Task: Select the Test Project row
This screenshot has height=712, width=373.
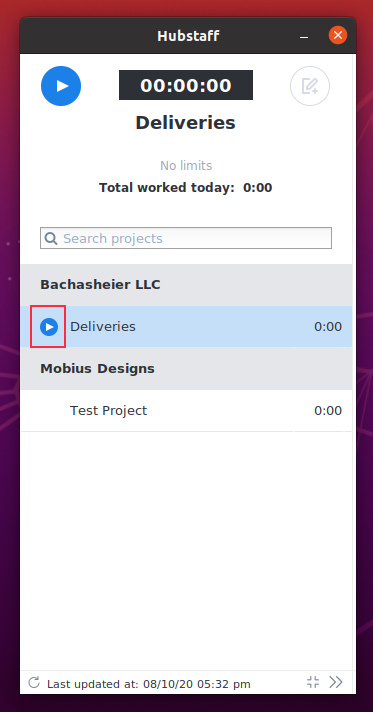Action: coord(186,410)
